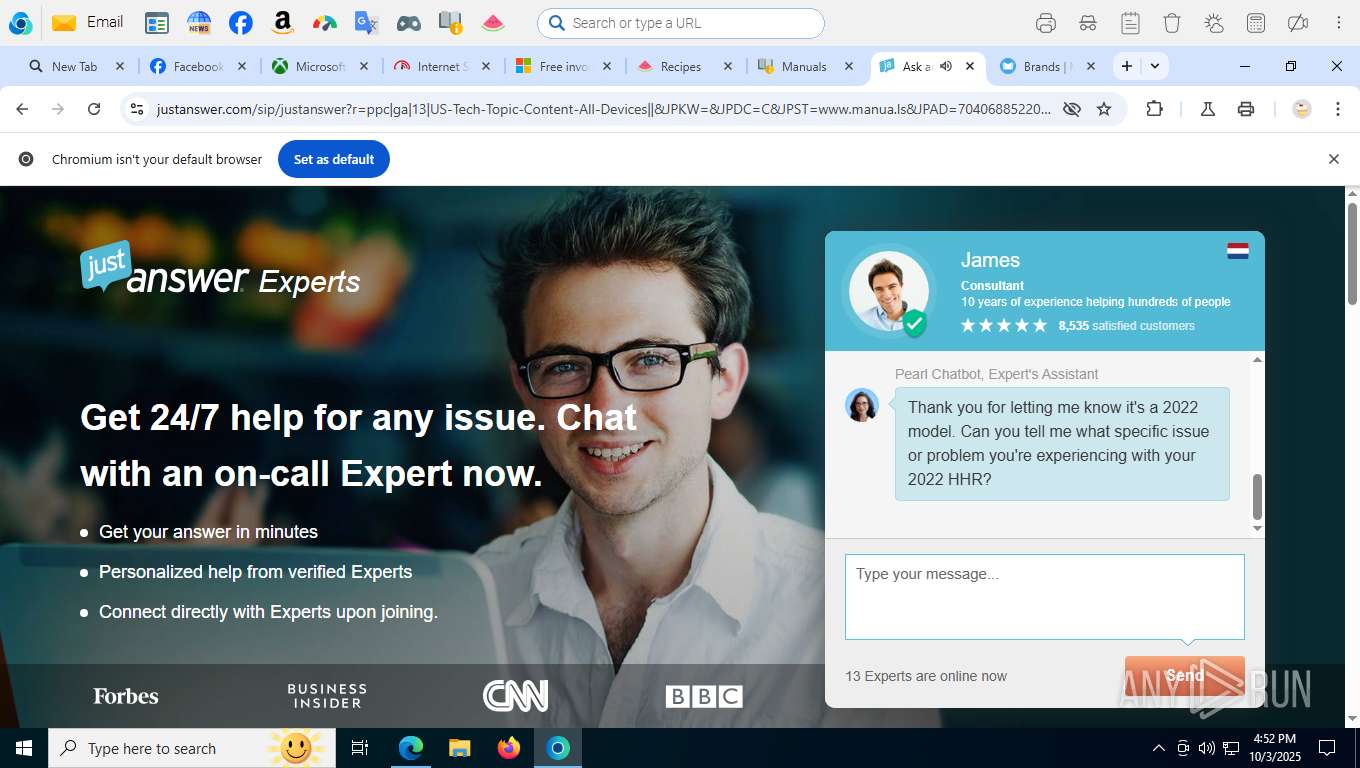
Task: Open the three-dot menu in top toolbar
Action: coord(1339,23)
